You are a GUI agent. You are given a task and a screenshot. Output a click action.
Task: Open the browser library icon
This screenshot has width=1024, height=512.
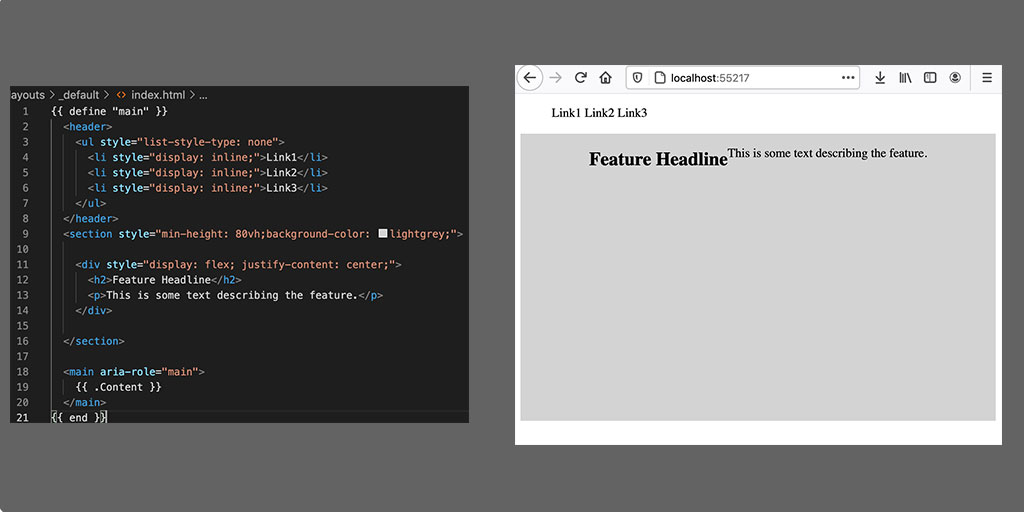[x=905, y=78]
